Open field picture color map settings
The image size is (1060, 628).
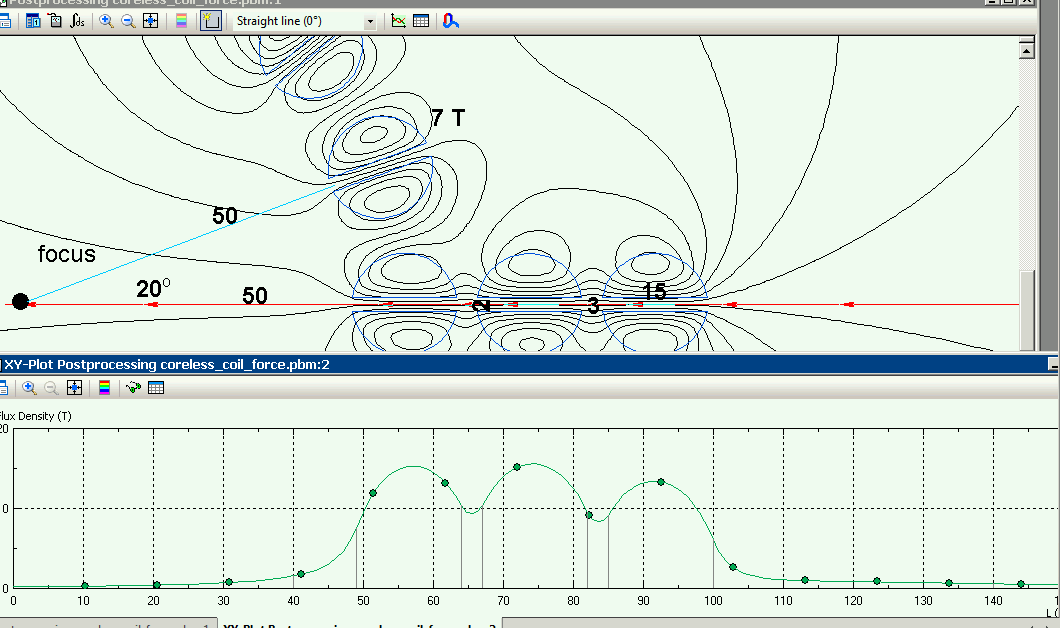click(181, 21)
